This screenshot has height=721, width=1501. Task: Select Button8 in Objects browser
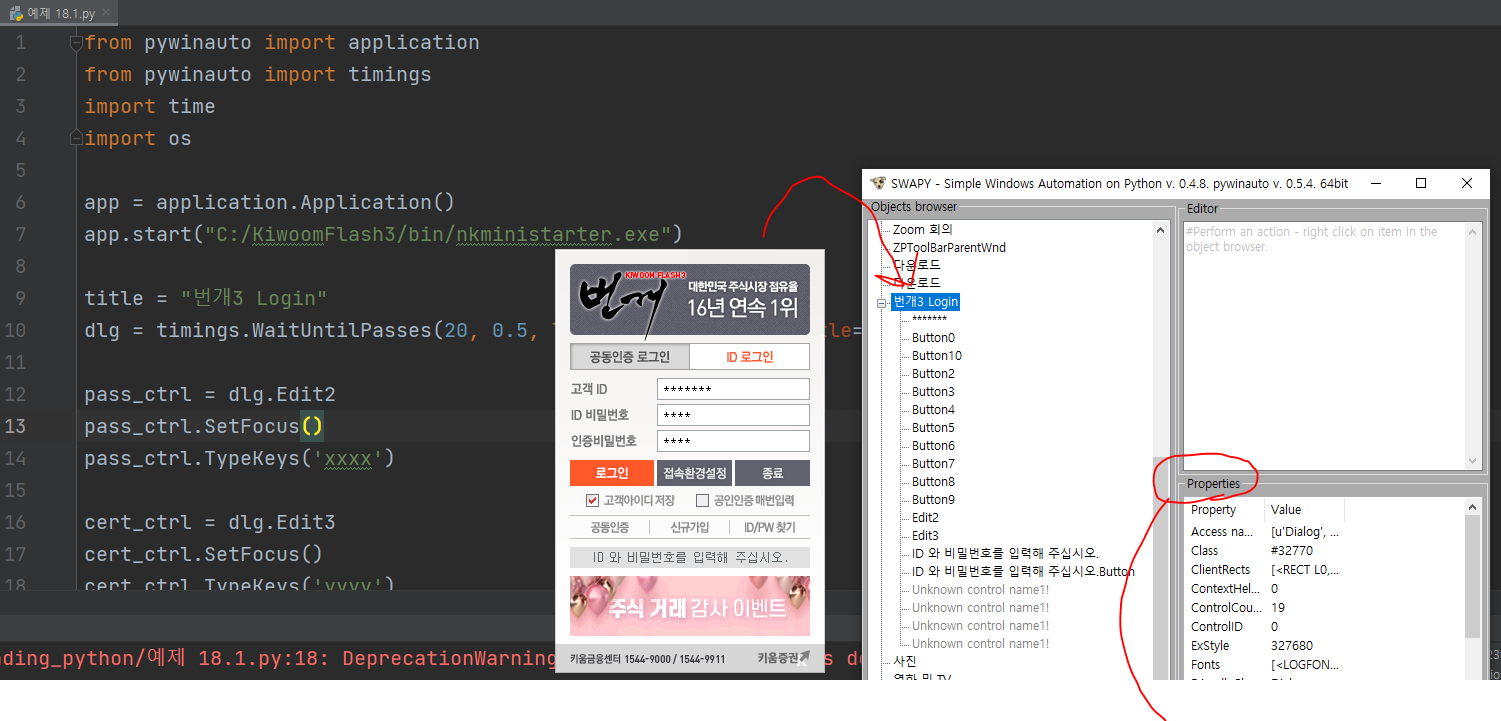[x=933, y=482]
